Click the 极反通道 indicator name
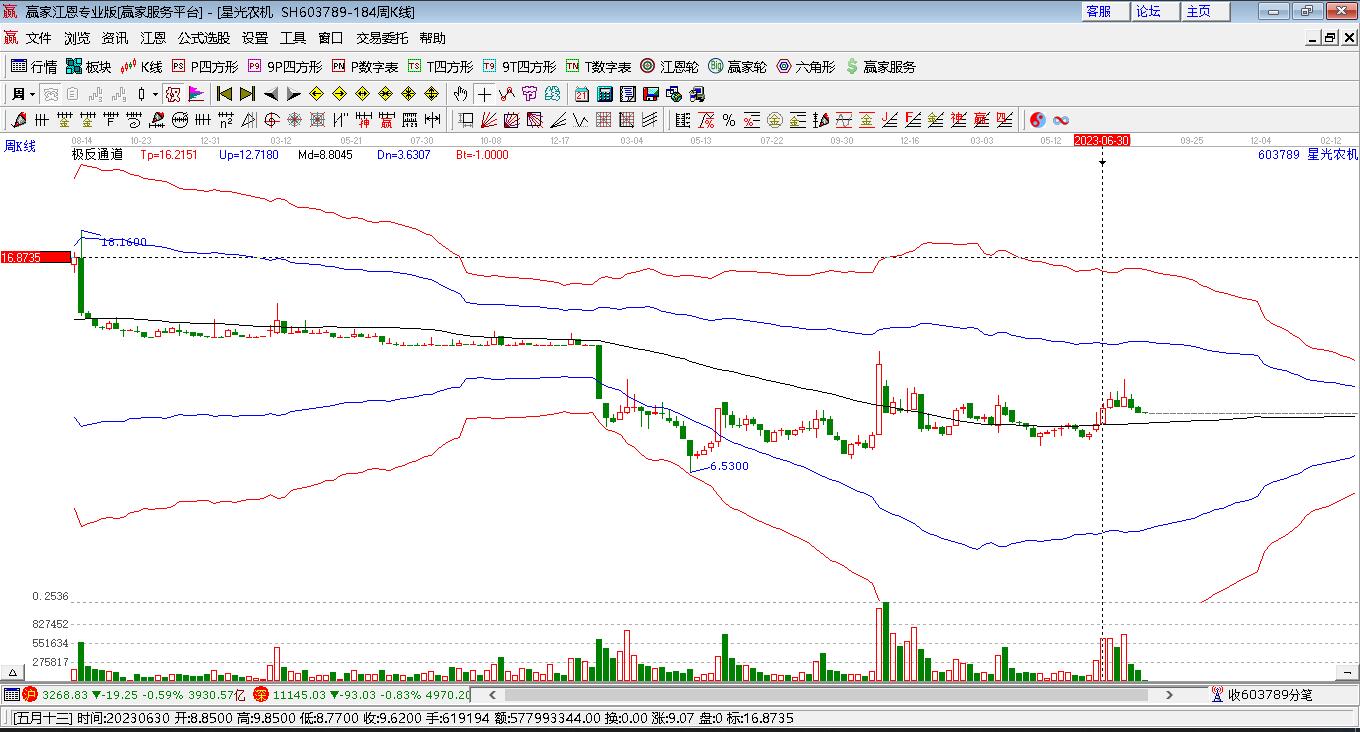The image size is (1360, 732). (x=98, y=155)
